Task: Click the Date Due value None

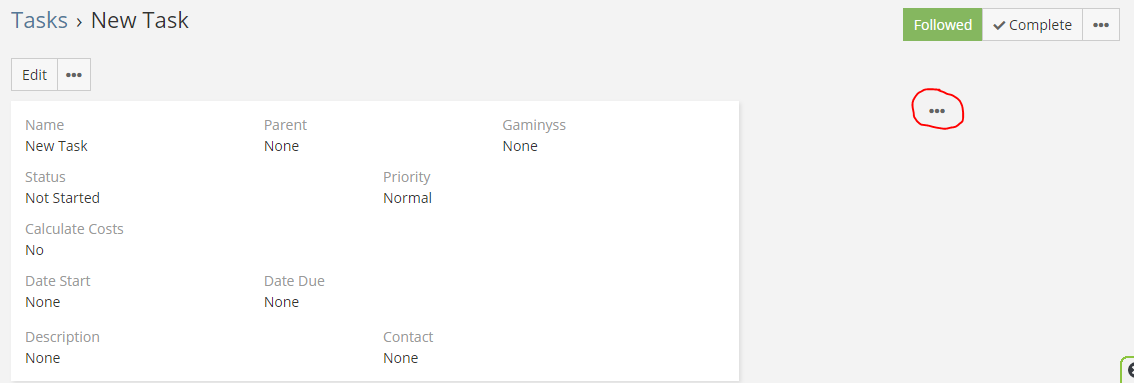Action: tap(281, 302)
